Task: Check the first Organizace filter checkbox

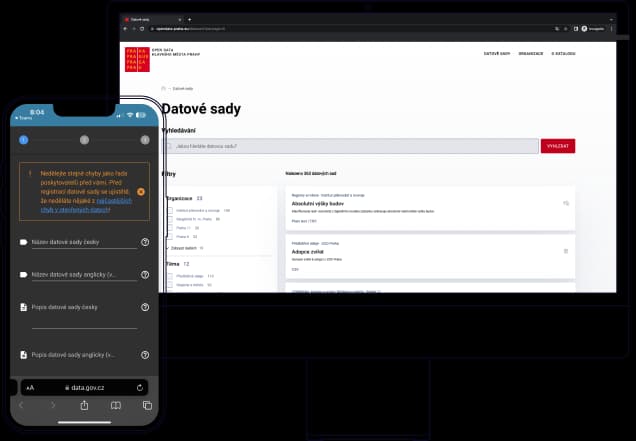Action: tap(170, 211)
